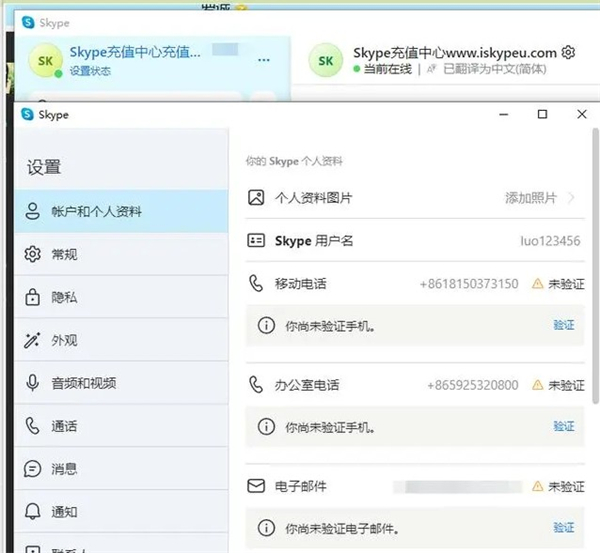Click the 当前在线 status in chat header
Screen dimensions: 600x553
pos(388,69)
